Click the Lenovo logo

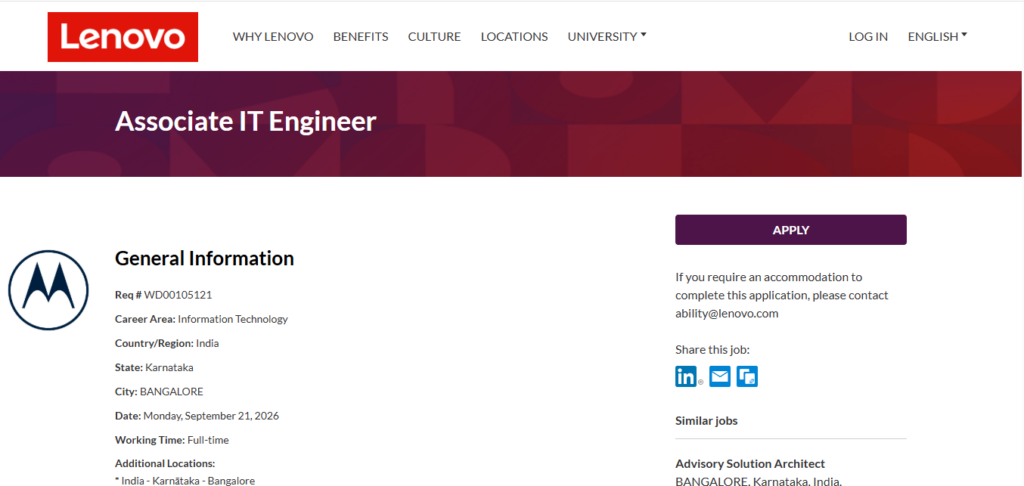point(123,37)
